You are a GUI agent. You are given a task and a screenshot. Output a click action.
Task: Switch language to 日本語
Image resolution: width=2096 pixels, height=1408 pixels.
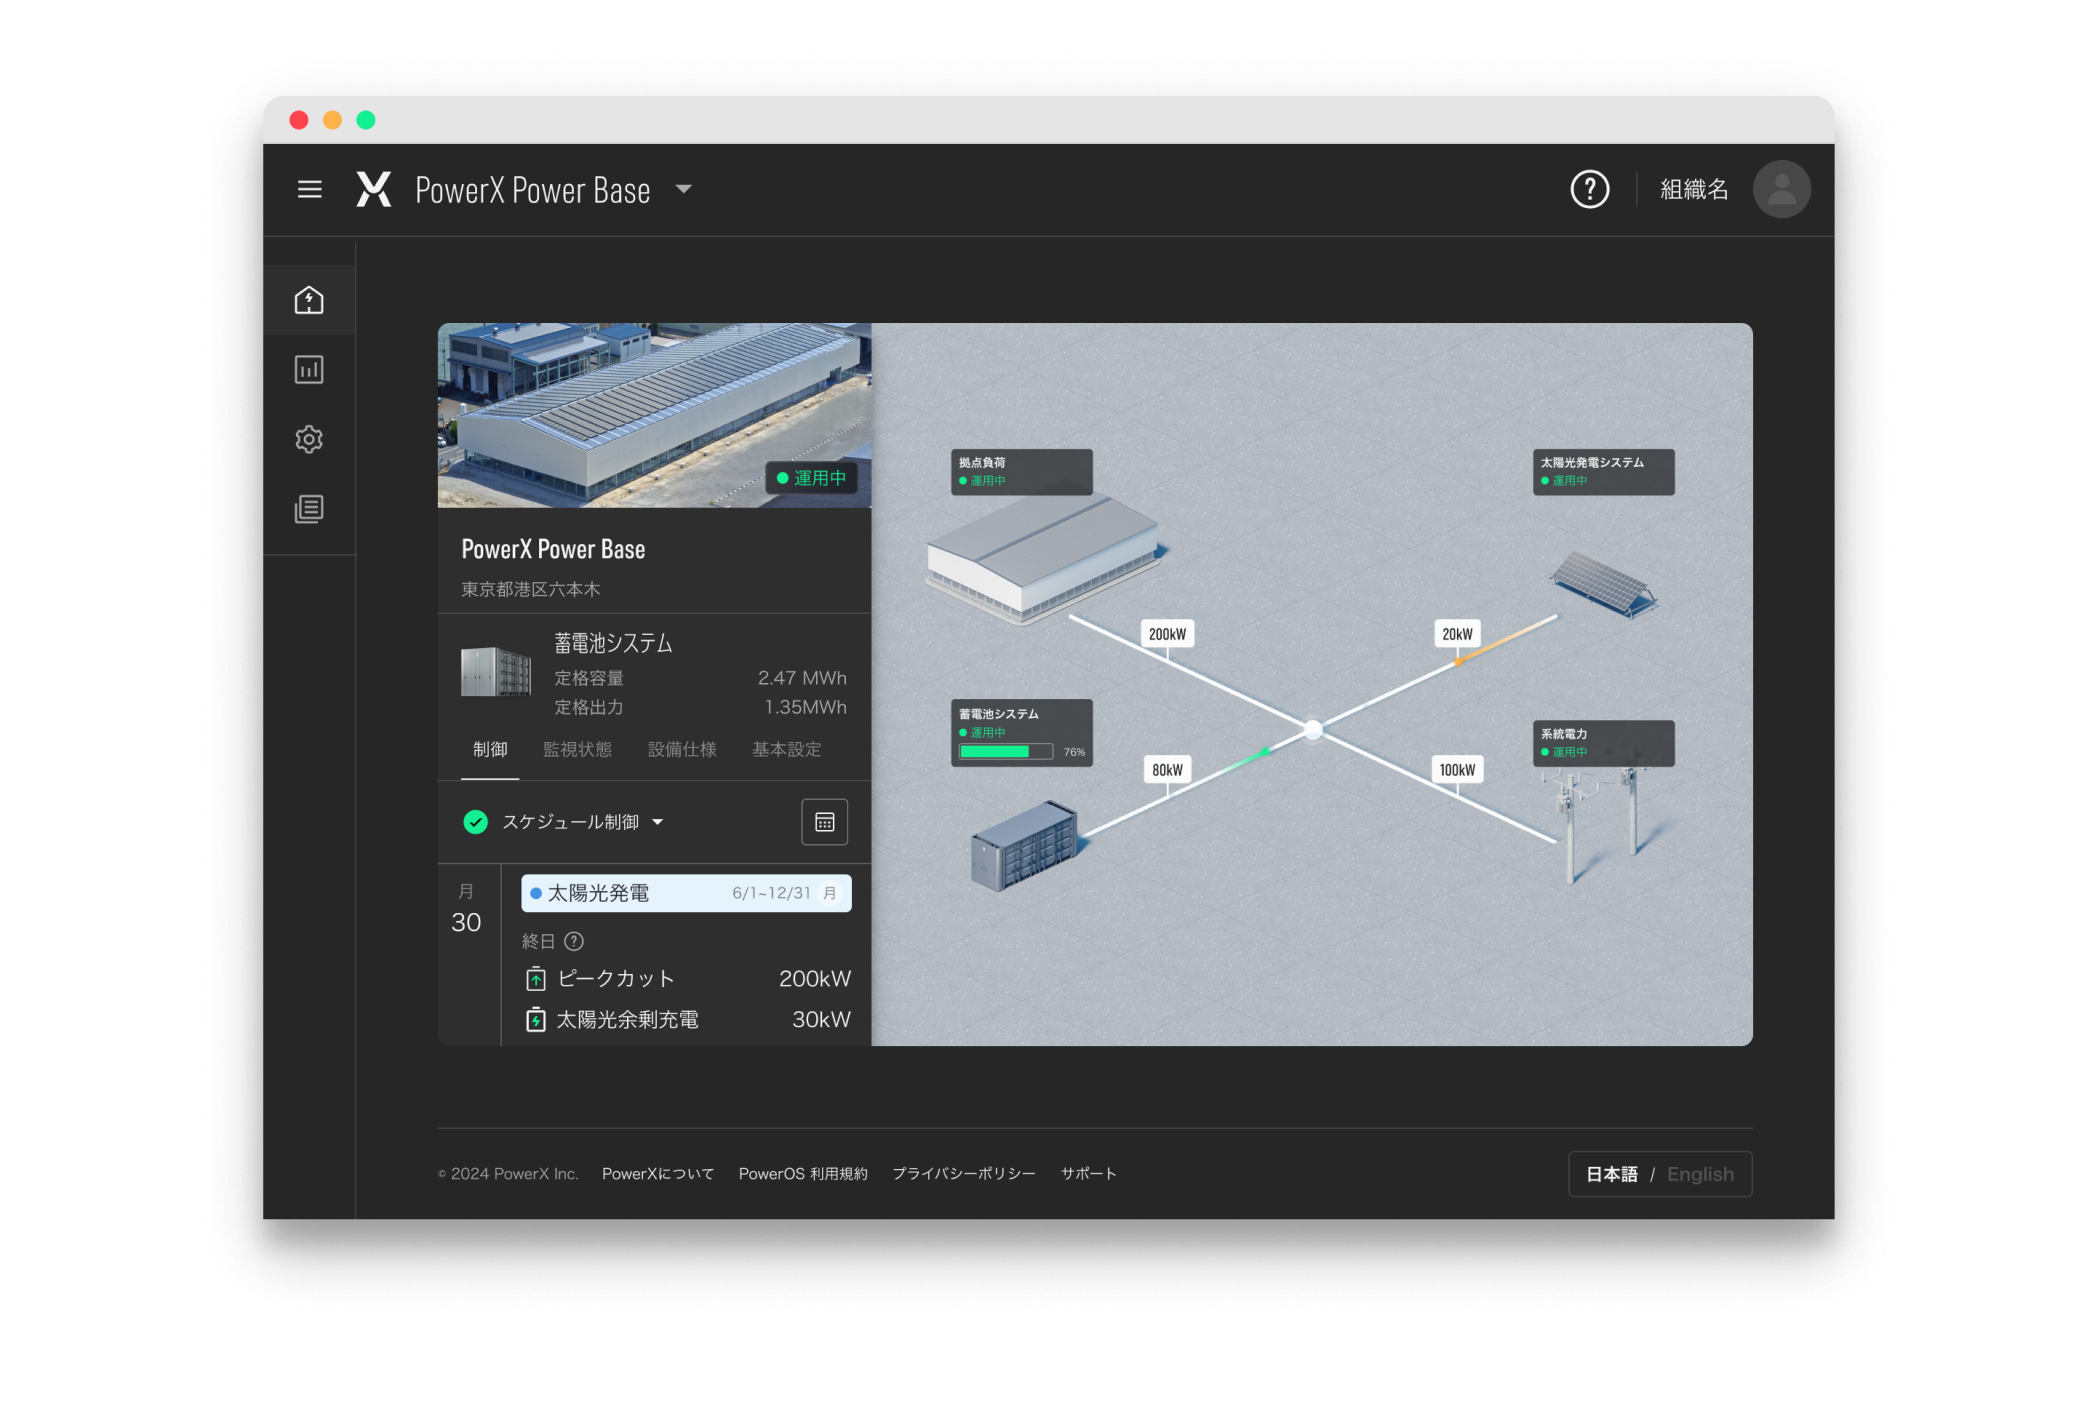[x=1611, y=1174]
